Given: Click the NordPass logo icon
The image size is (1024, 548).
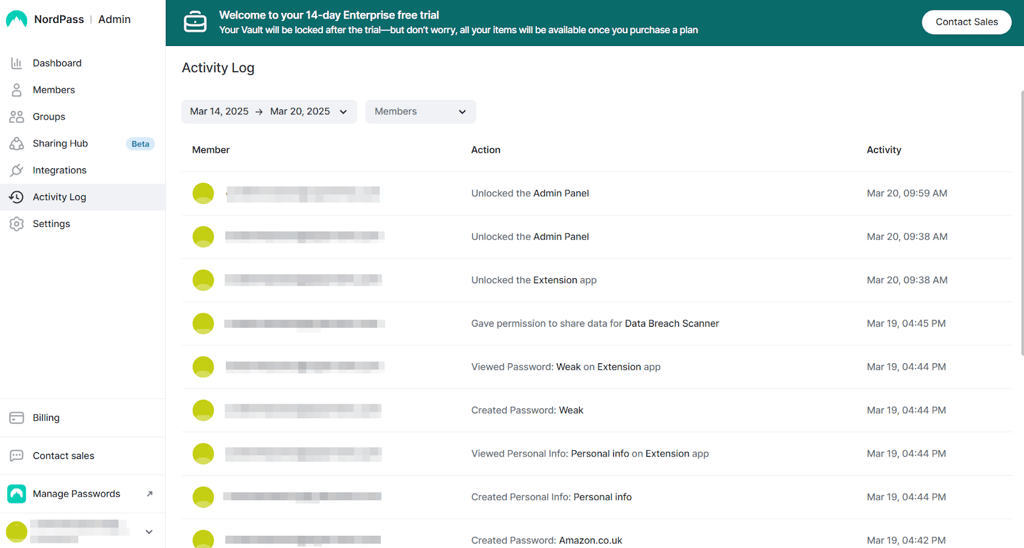Looking at the screenshot, I should tap(16, 20).
